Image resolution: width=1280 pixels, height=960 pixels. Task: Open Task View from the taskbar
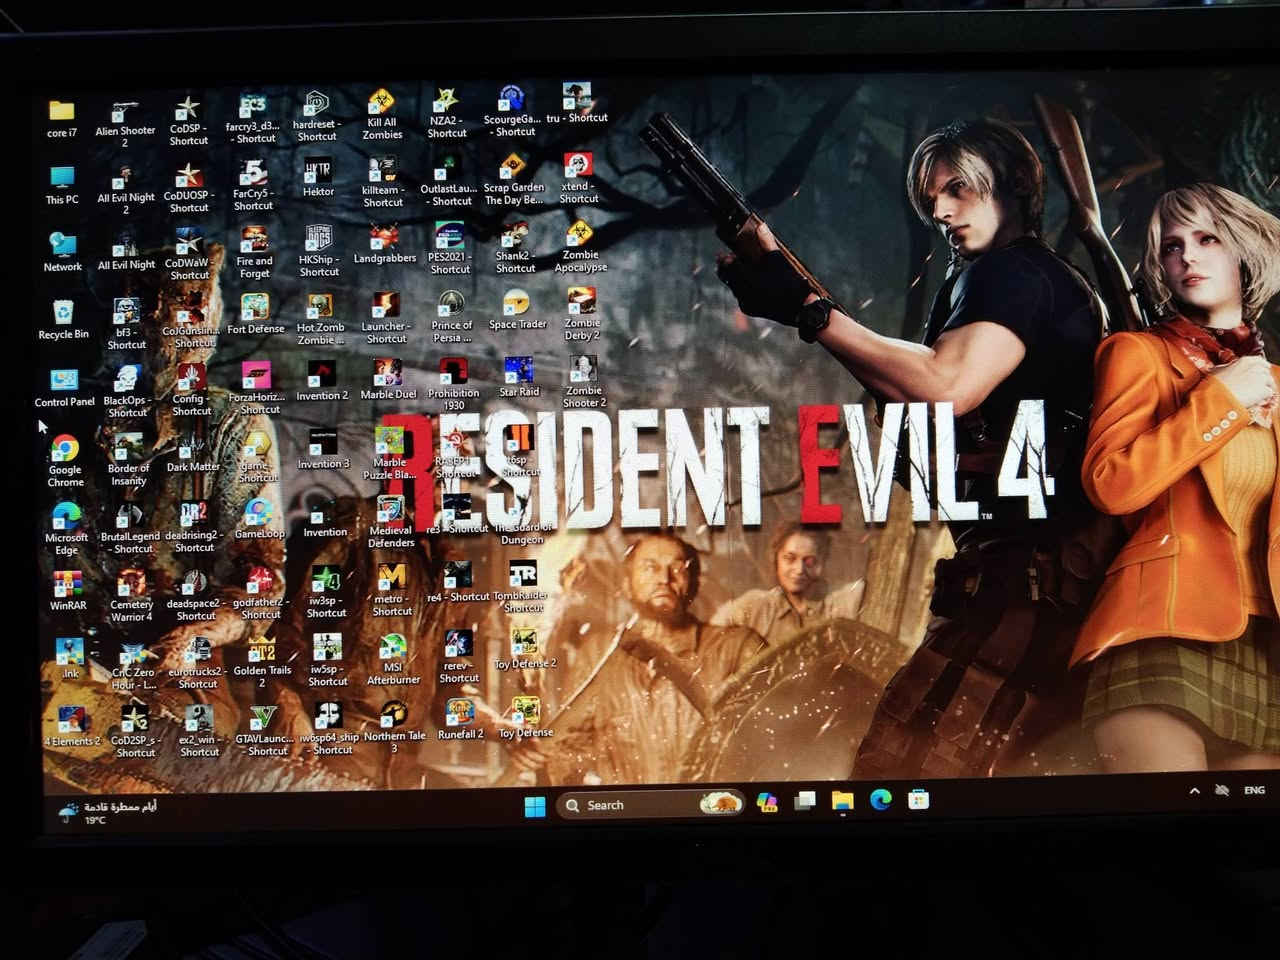tap(805, 801)
